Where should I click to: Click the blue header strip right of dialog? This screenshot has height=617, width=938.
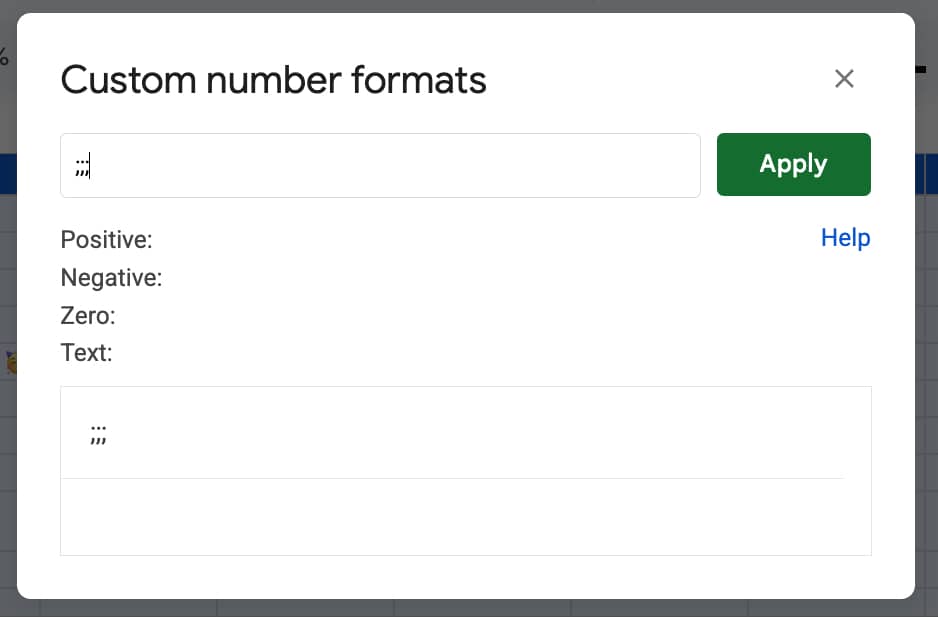(926, 174)
